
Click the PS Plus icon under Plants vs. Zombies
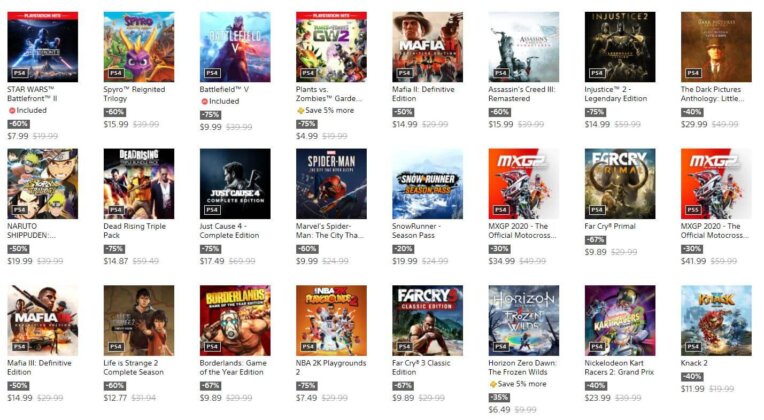click(x=301, y=111)
